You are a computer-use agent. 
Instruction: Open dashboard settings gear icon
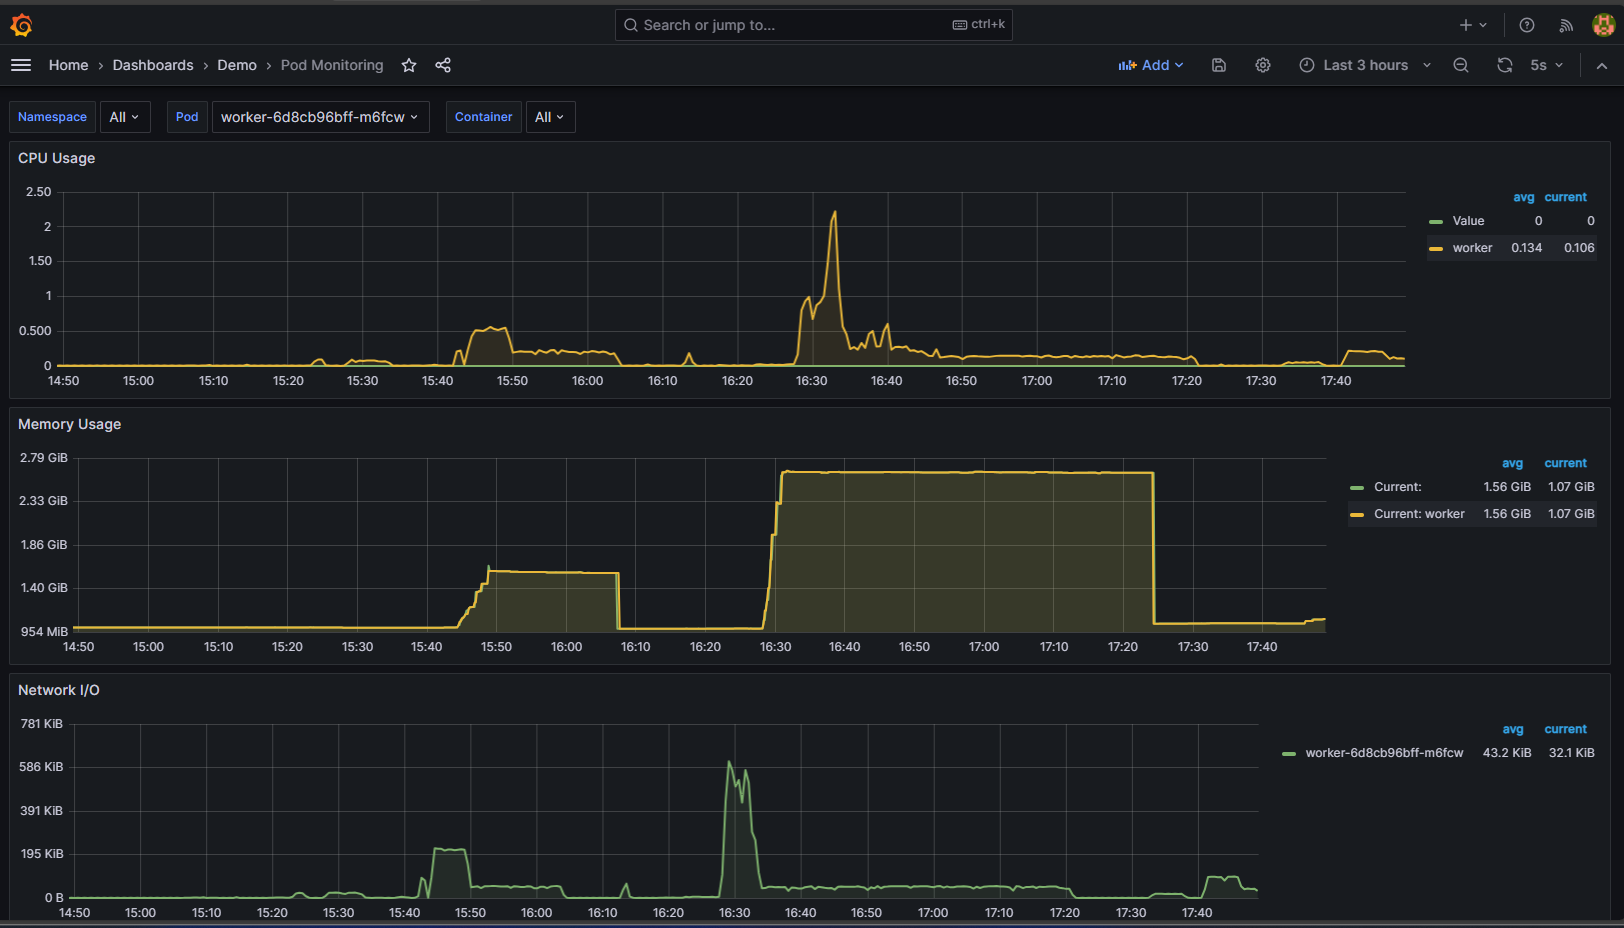pyautogui.click(x=1263, y=65)
